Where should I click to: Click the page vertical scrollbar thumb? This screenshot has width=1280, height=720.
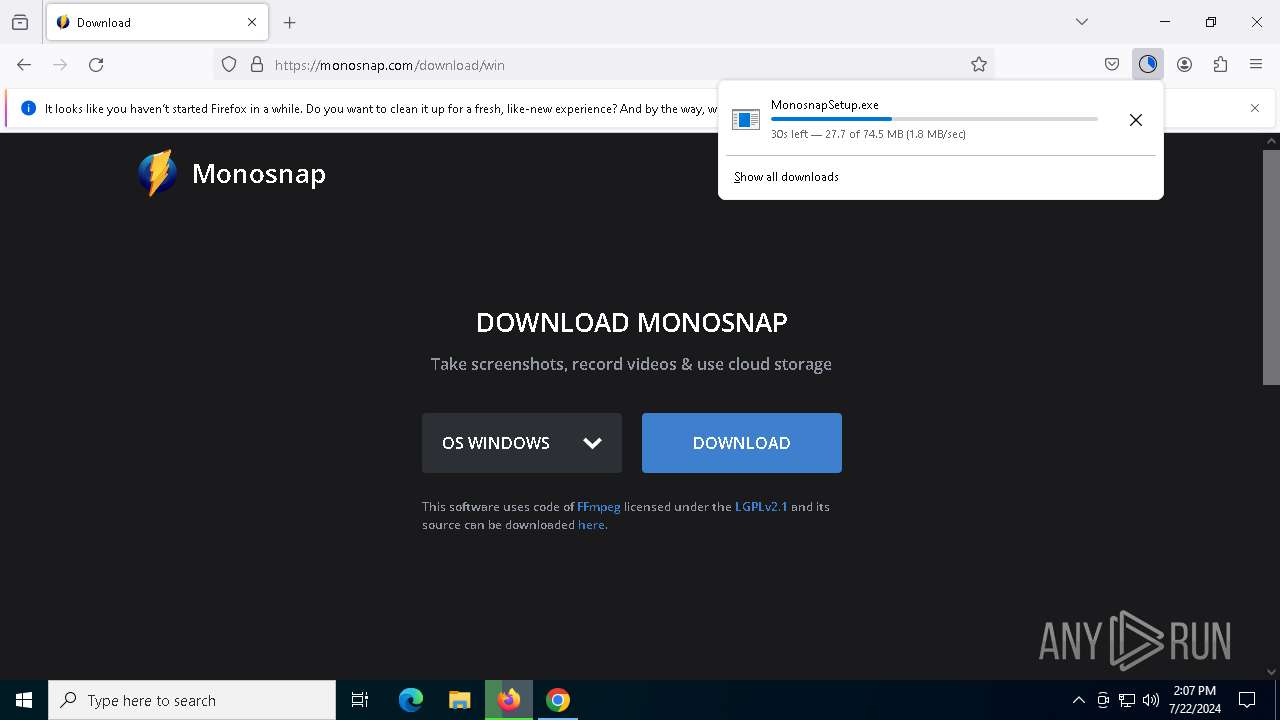click(x=1271, y=267)
